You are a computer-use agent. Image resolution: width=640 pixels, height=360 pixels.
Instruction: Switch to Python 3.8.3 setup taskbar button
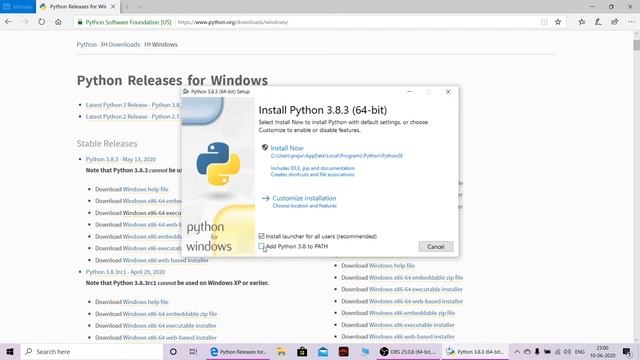pos(475,351)
